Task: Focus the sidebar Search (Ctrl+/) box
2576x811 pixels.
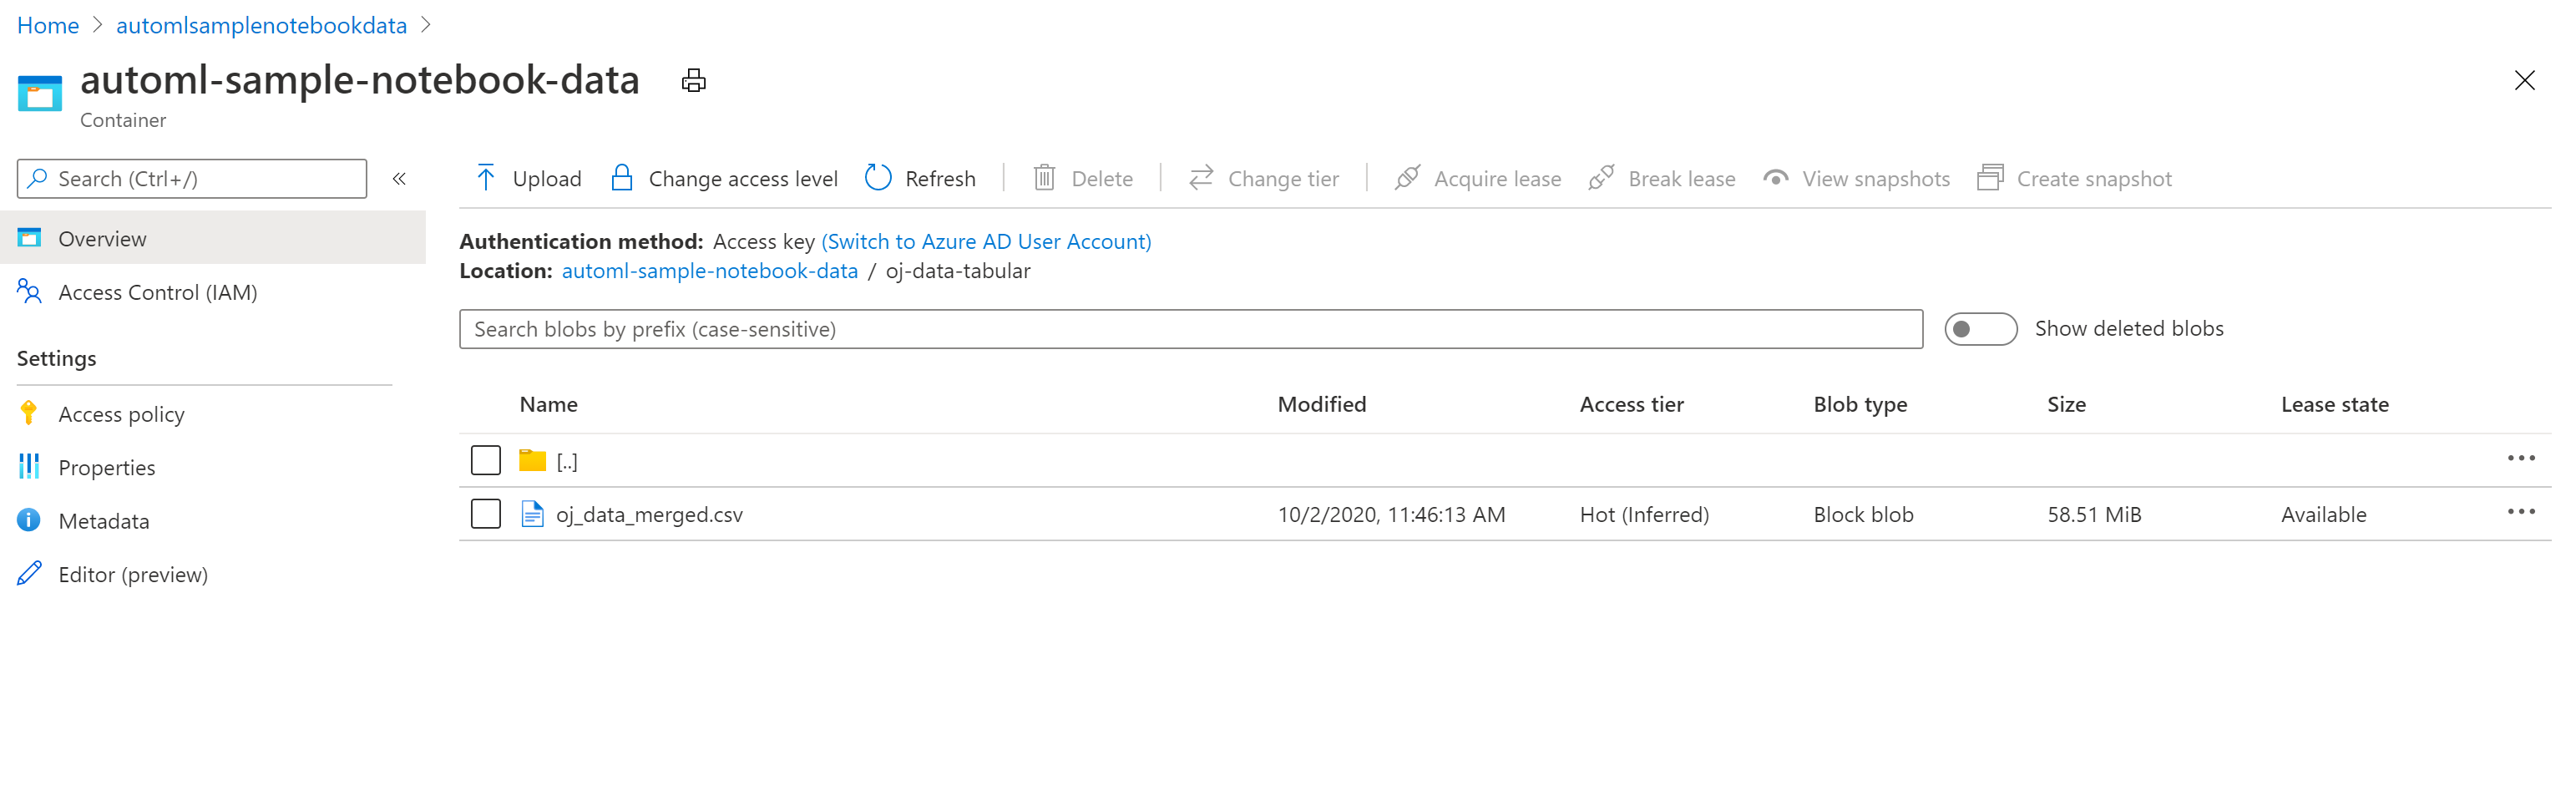Action: coord(192,179)
